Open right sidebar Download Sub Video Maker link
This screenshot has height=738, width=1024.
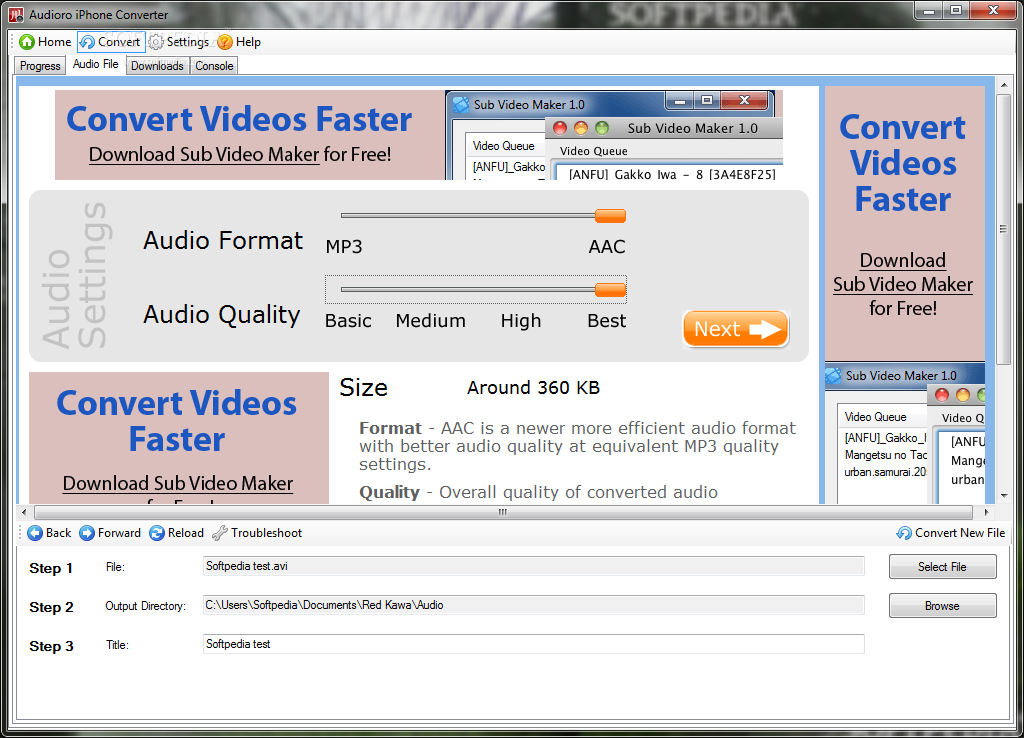click(x=903, y=272)
